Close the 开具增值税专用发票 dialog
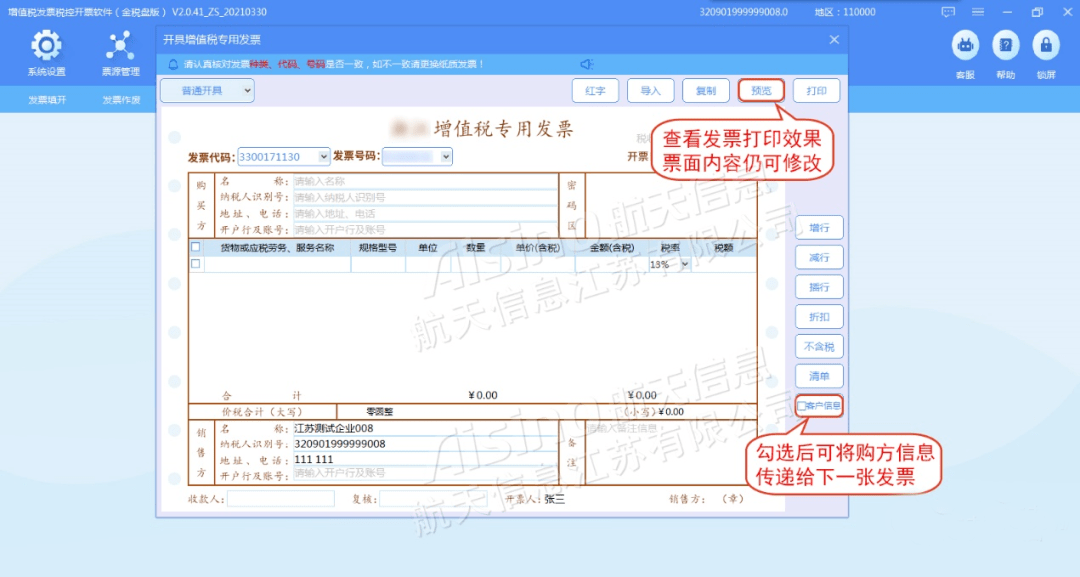The height and width of the screenshot is (577, 1080). tap(834, 40)
